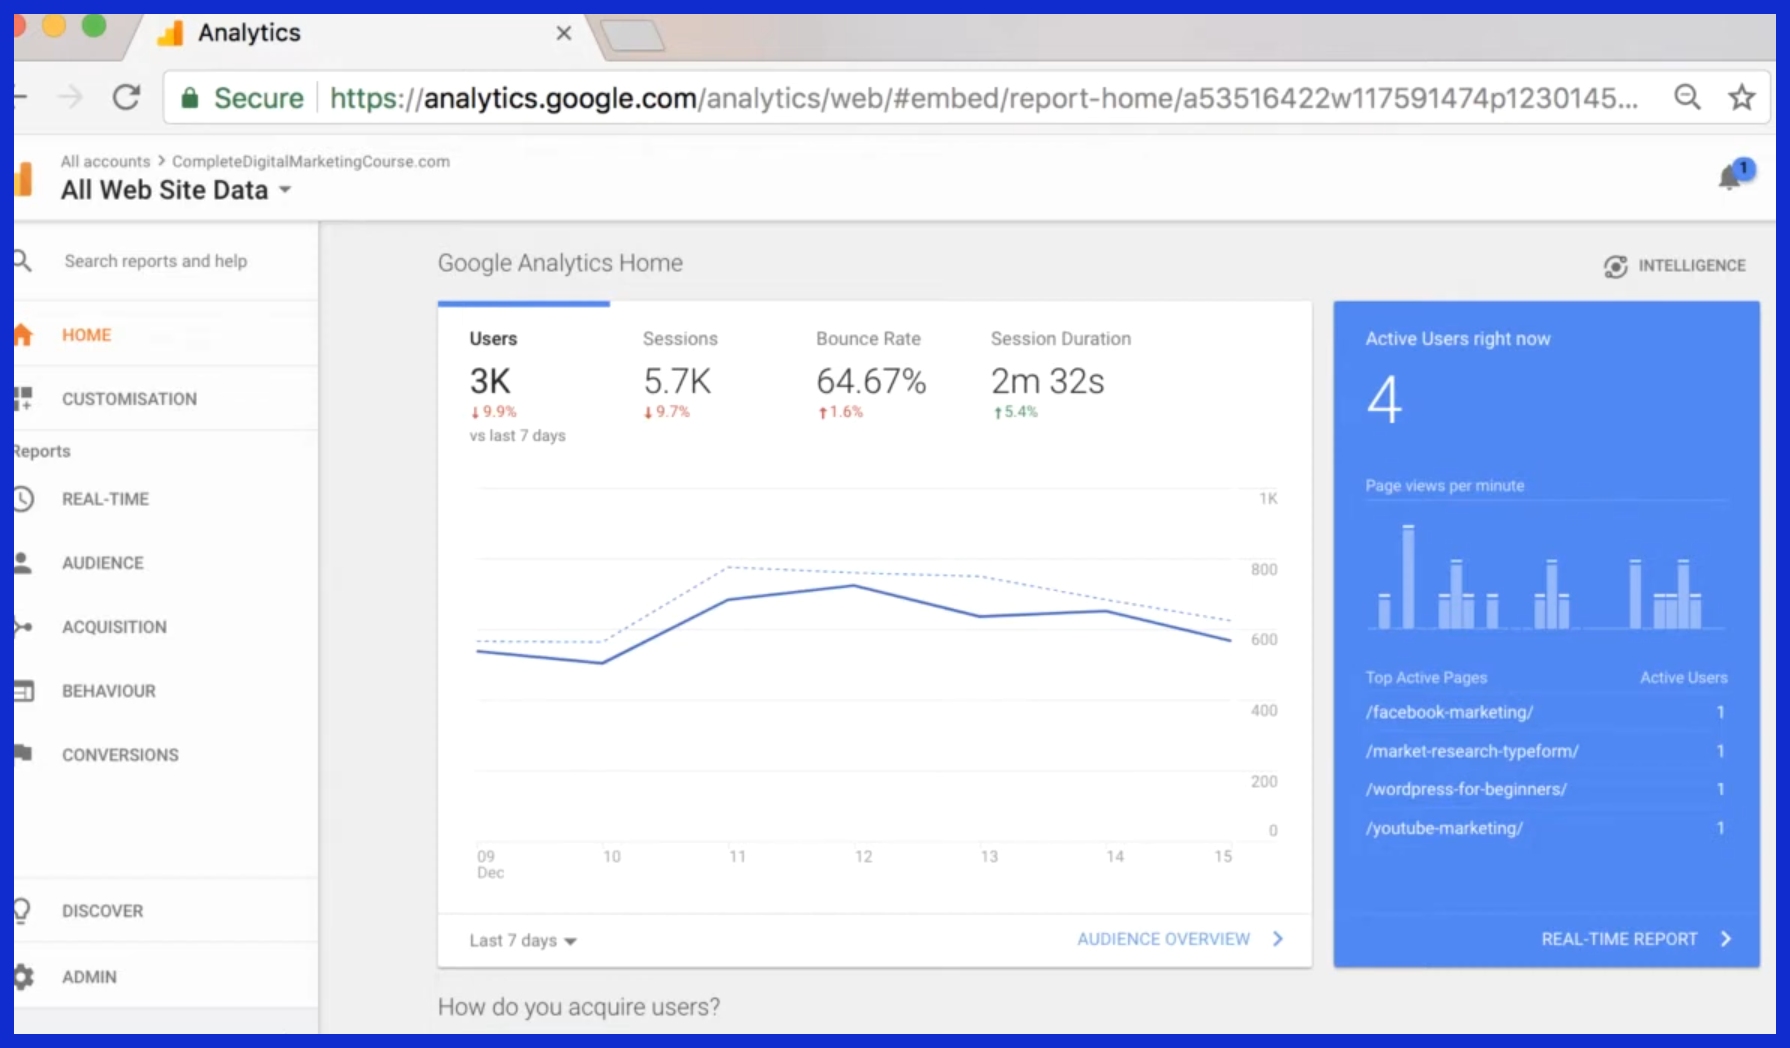Click the 2m 32s session duration value
Screen dimensions: 1790x1048
(1047, 381)
